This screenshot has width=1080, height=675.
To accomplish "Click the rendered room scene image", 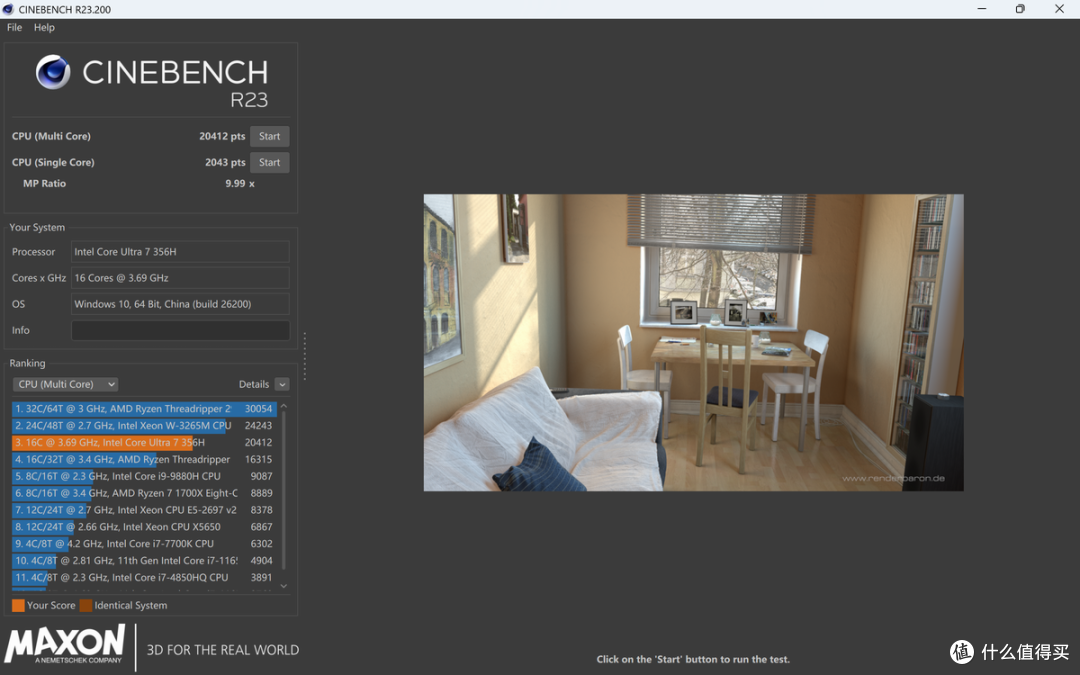I will 693,342.
